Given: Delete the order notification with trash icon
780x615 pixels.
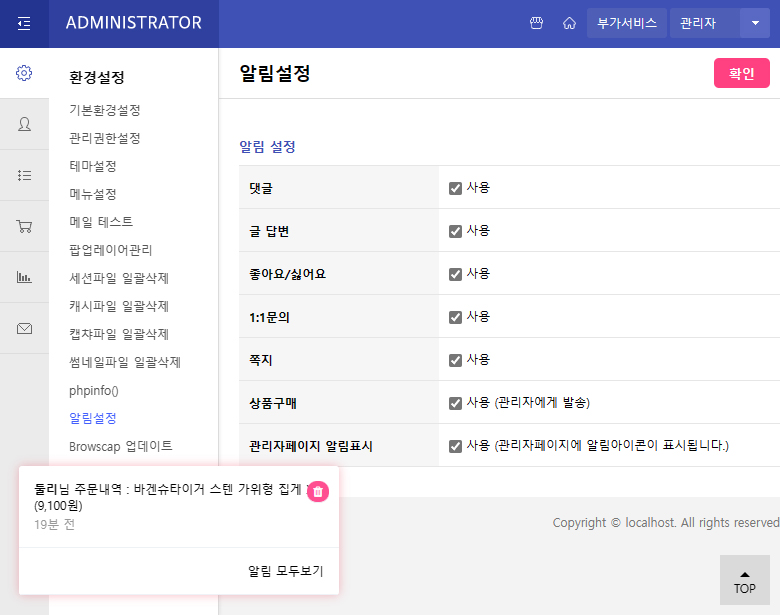Looking at the screenshot, I should click(x=318, y=491).
